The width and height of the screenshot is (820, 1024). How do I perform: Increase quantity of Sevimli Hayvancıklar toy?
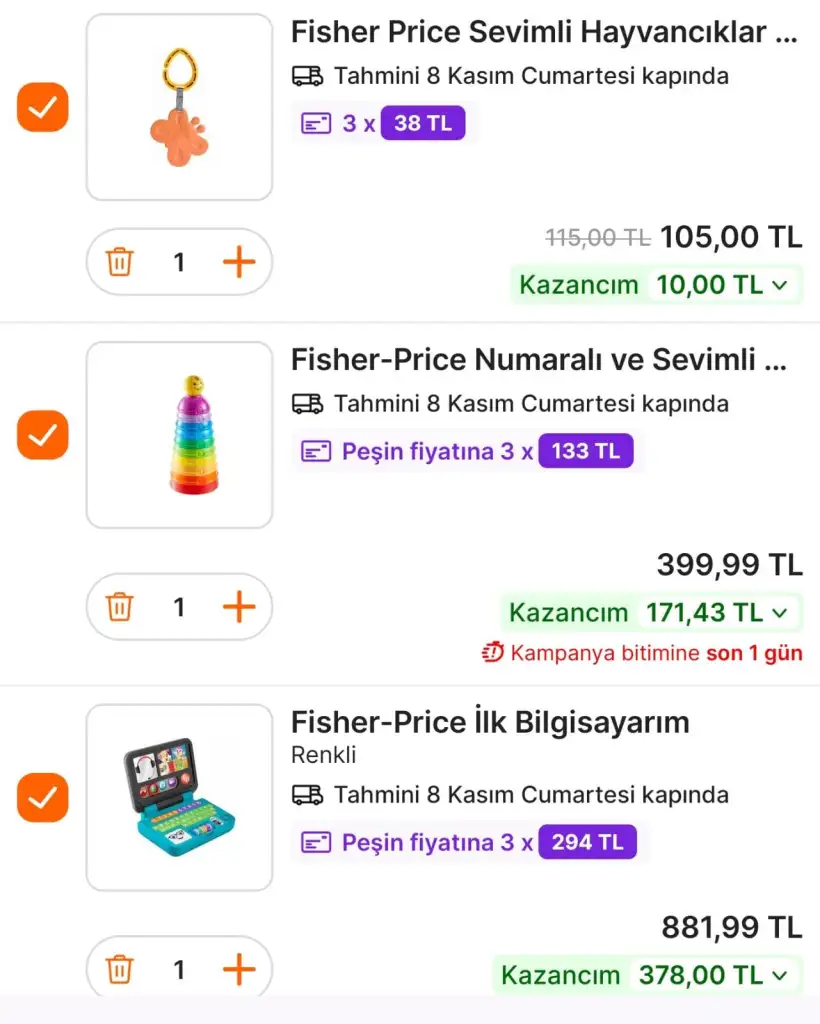238,263
